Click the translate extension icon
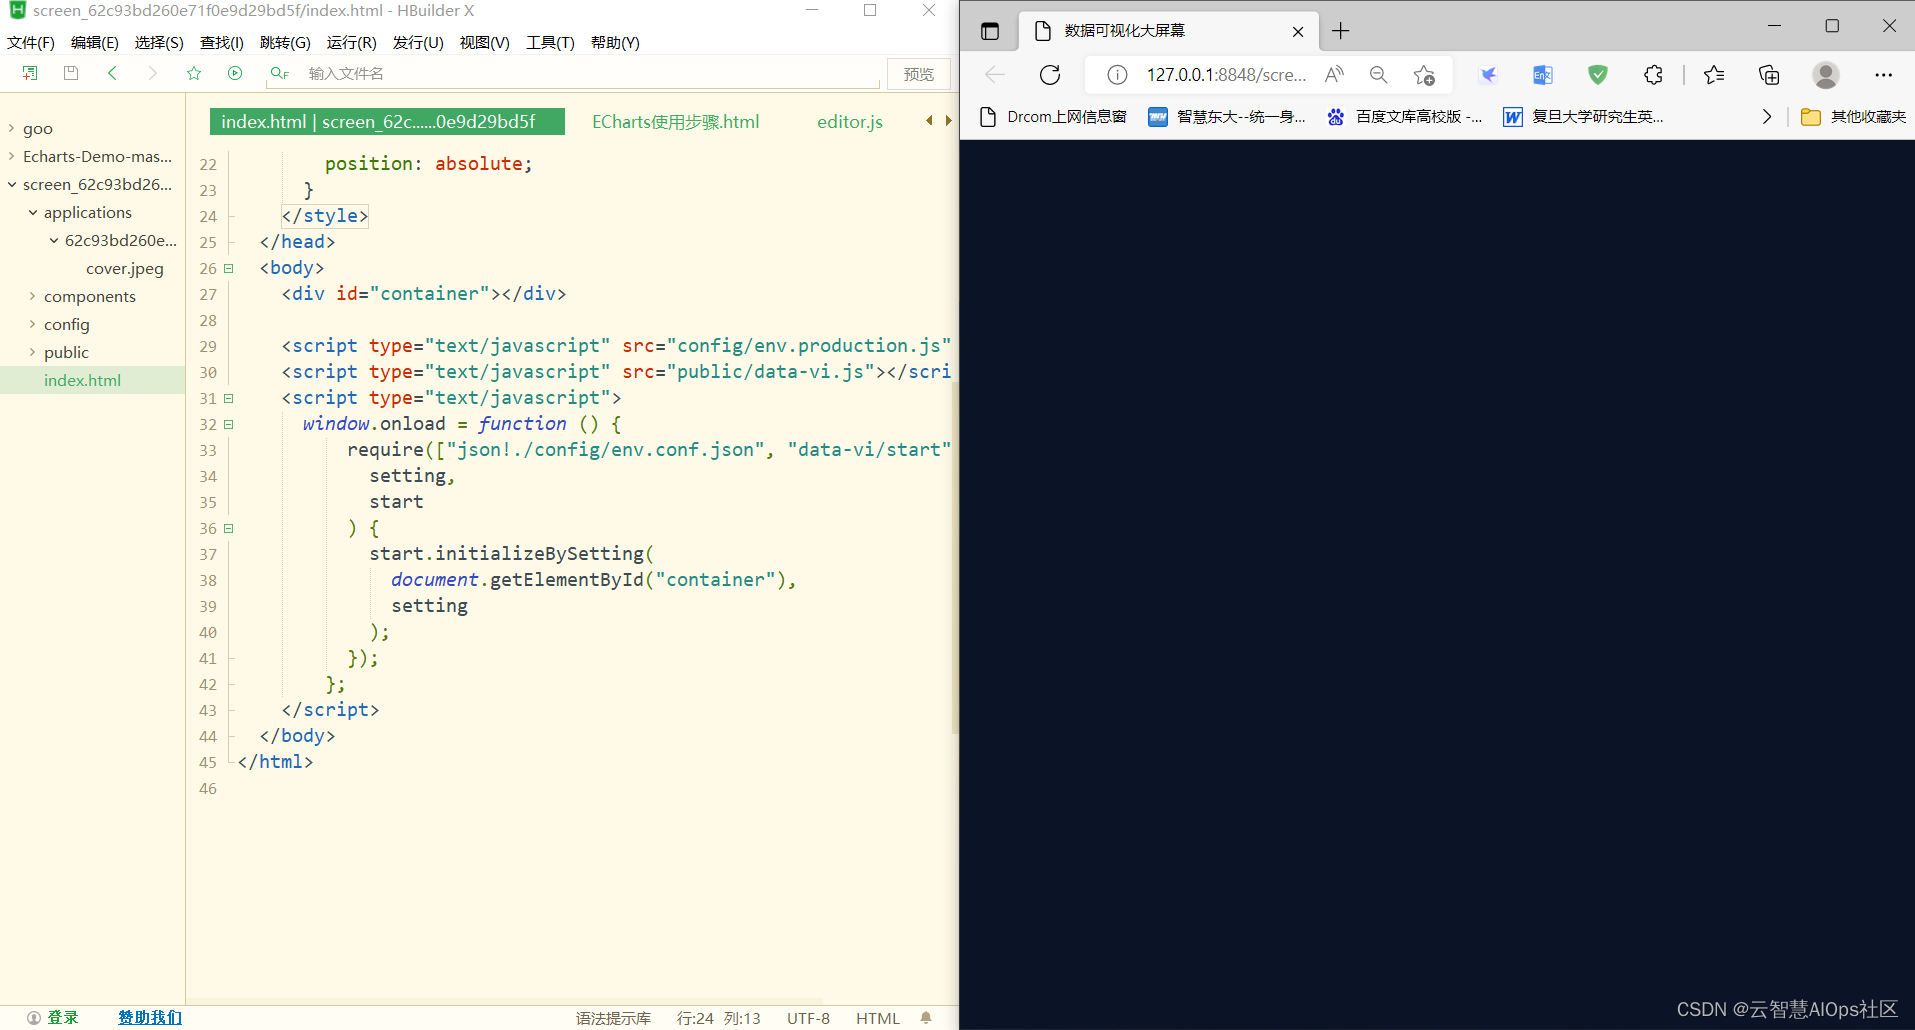The image size is (1915, 1030). coord(1543,75)
